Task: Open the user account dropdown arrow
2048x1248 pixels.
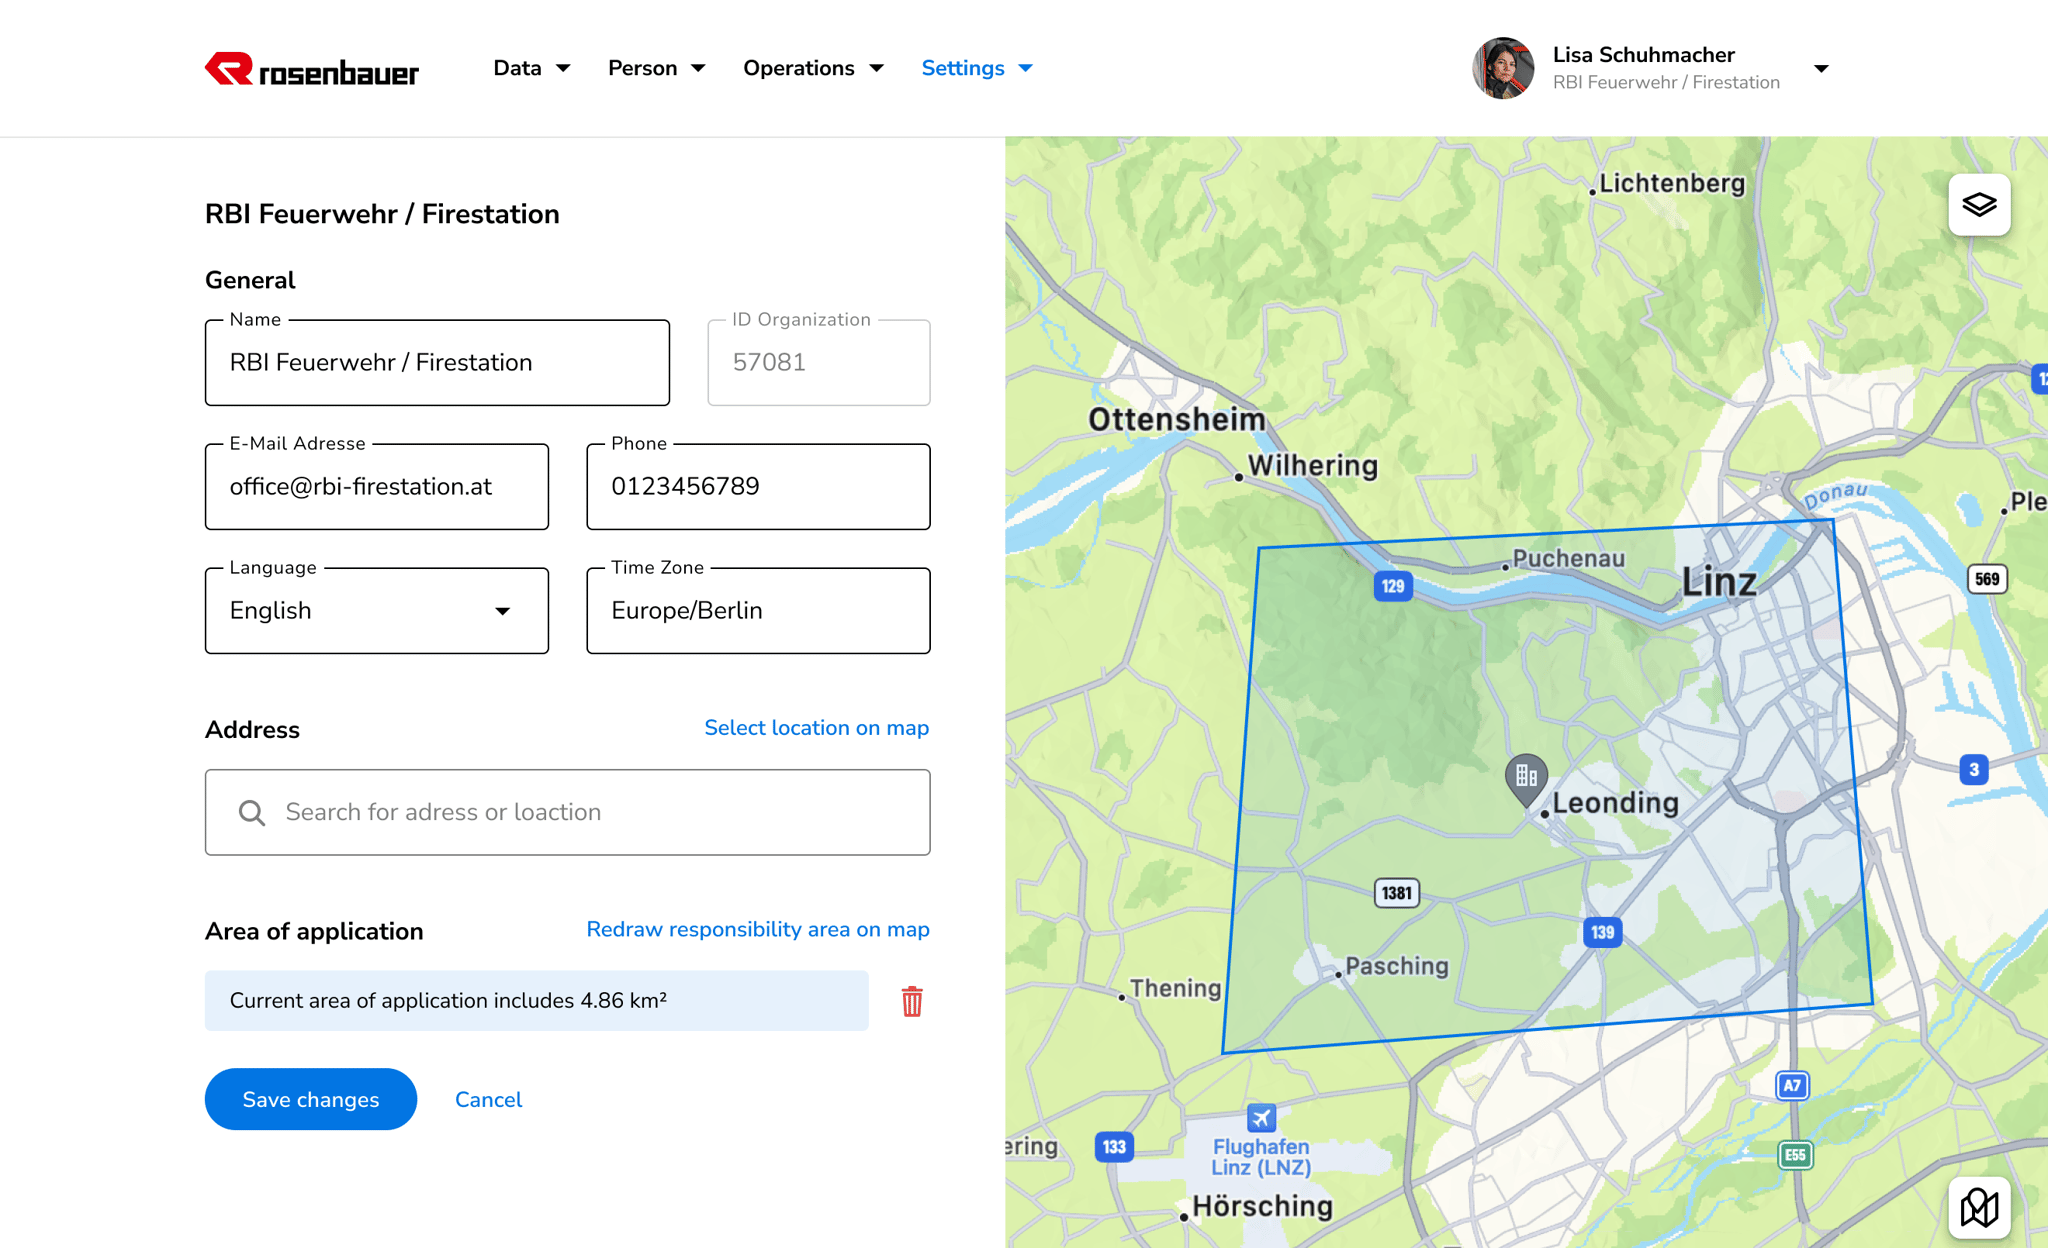Action: (1821, 69)
